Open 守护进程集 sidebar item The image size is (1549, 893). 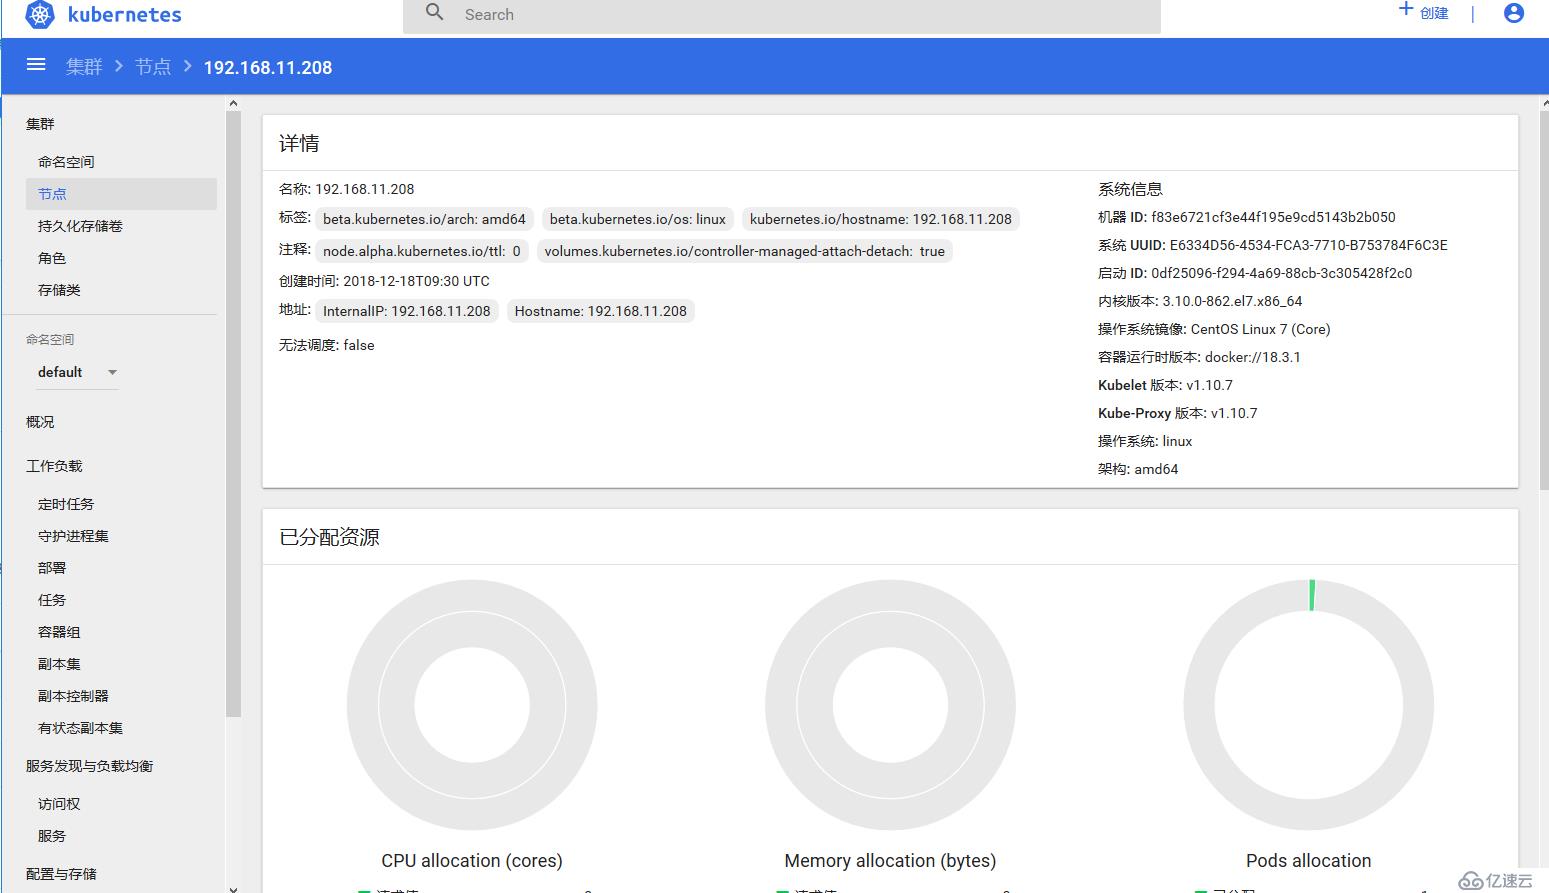[x=73, y=536]
